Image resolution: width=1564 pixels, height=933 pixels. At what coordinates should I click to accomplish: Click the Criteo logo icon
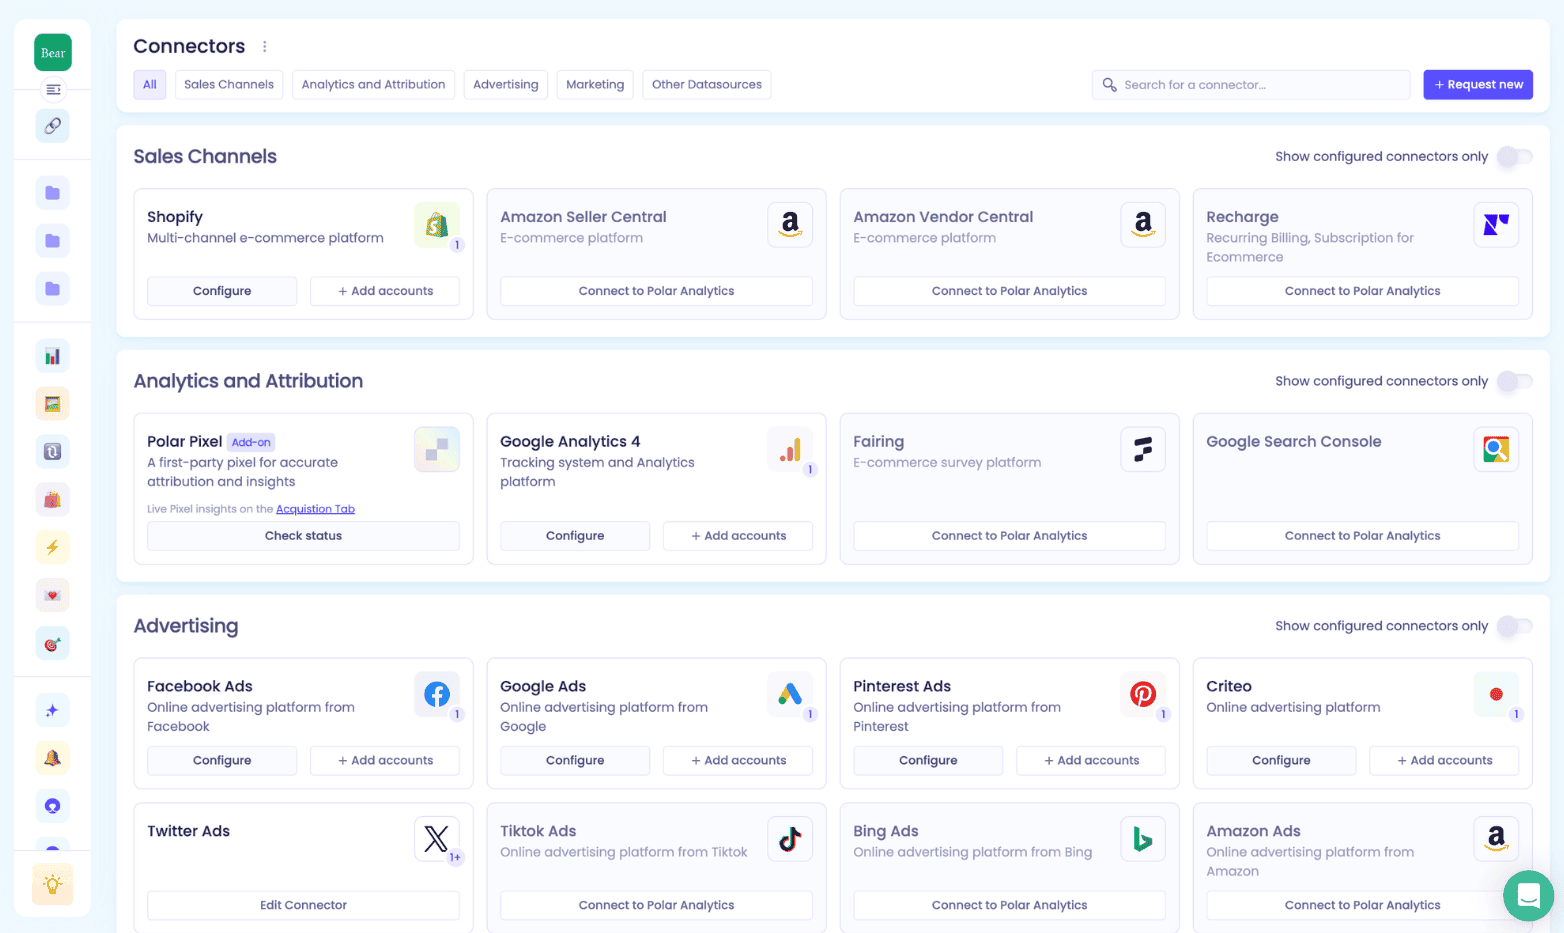[x=1496, y=694]
